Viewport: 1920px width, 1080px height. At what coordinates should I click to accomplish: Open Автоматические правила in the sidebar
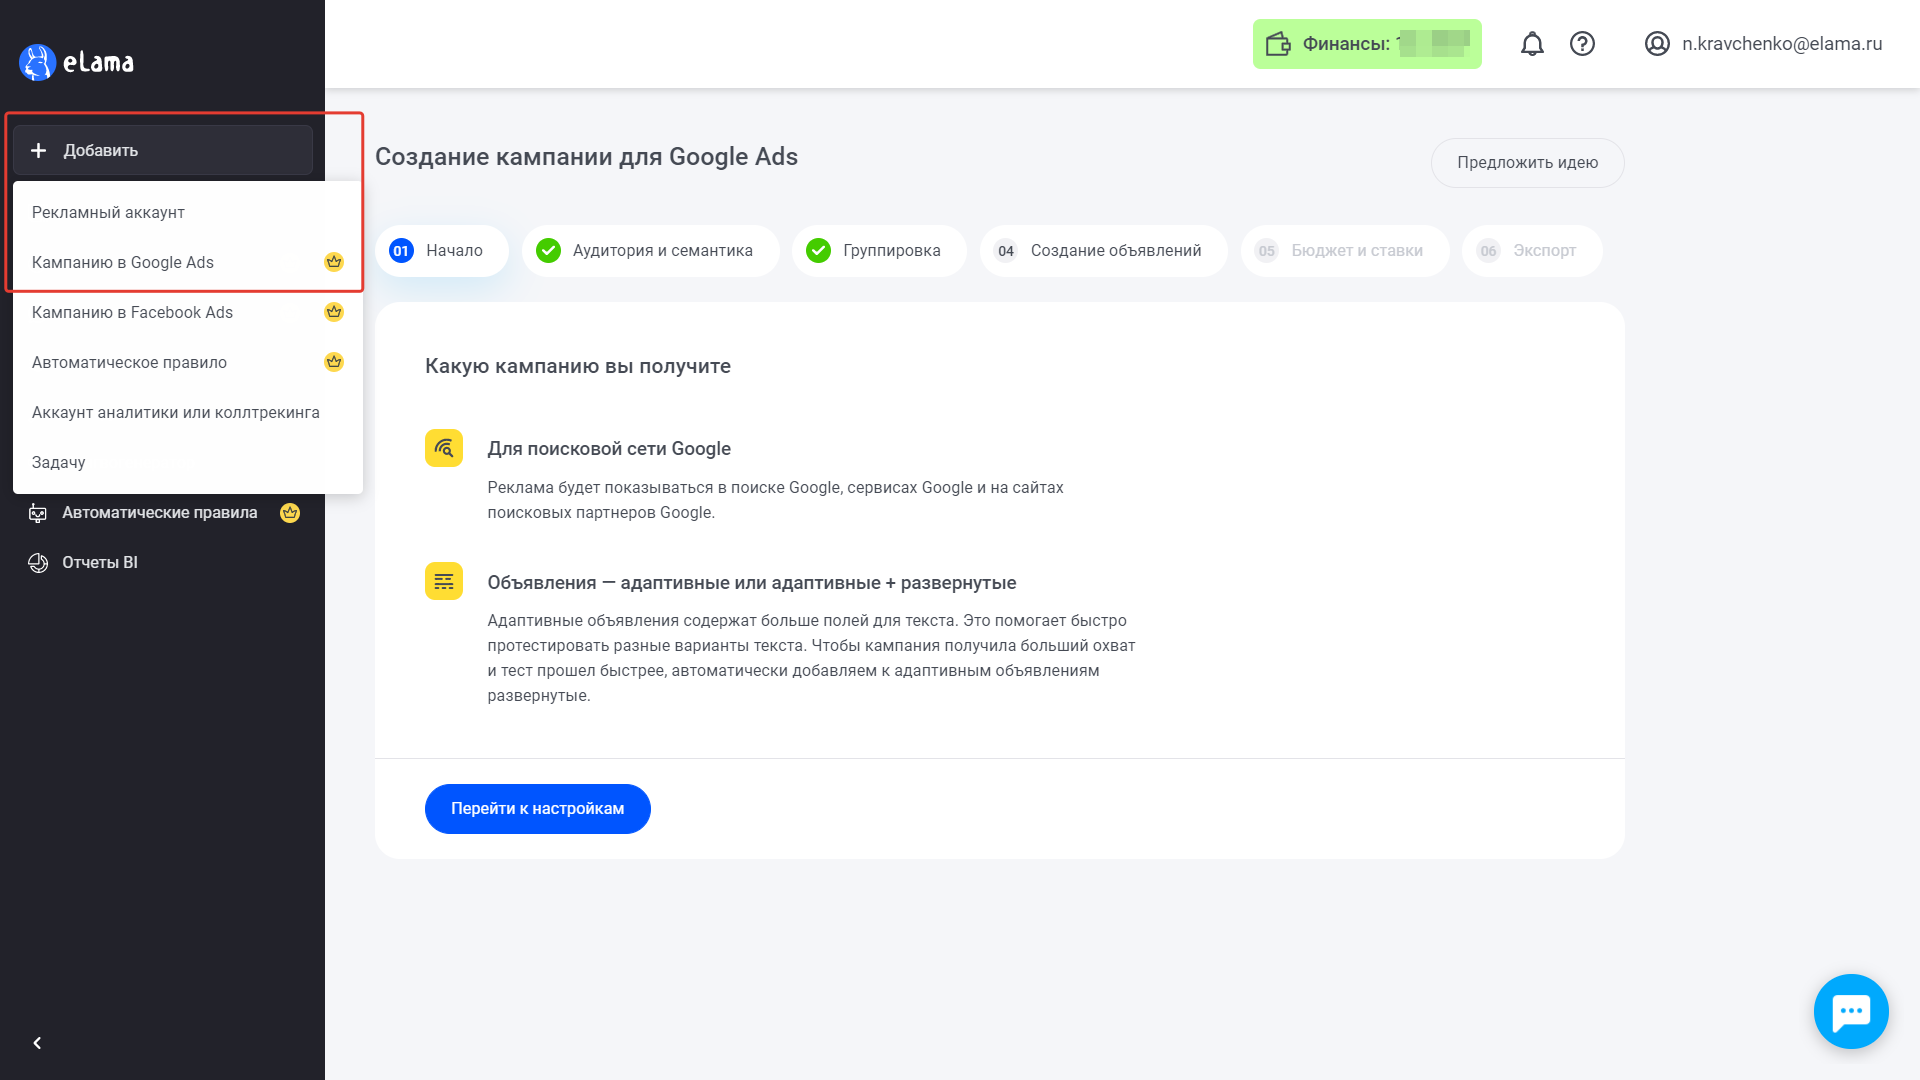click(x=162, y=513)
